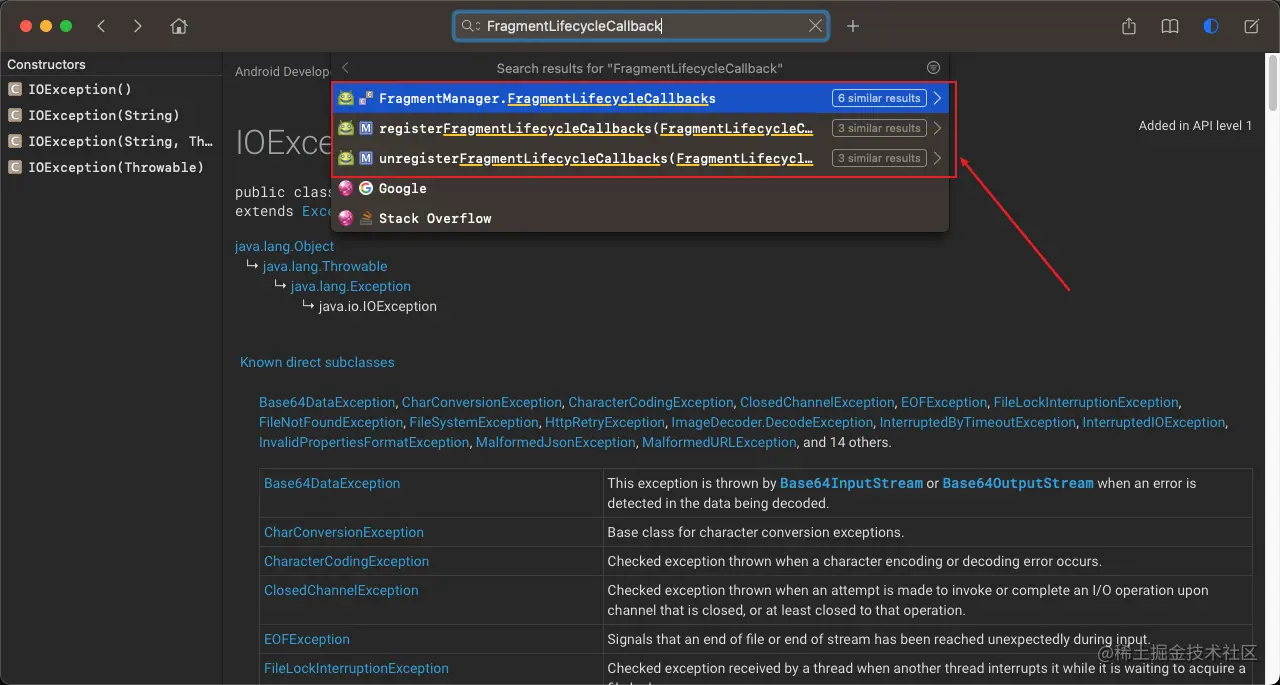Image resolution: width=1280 pixels, height=685 pixels.
Task: Open InterruptedIOException link
Action: [1154, 422]
